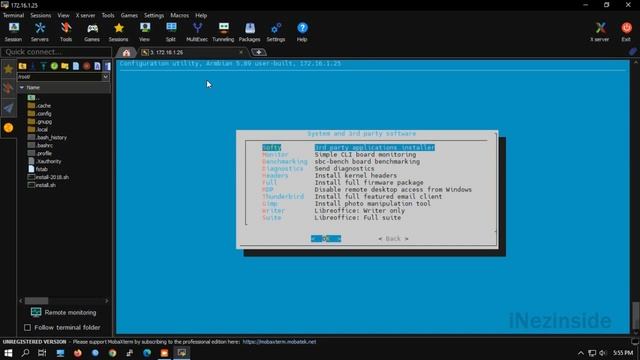Select the Headers menu entry
This screenshot has width=640, height=360.
275,176
